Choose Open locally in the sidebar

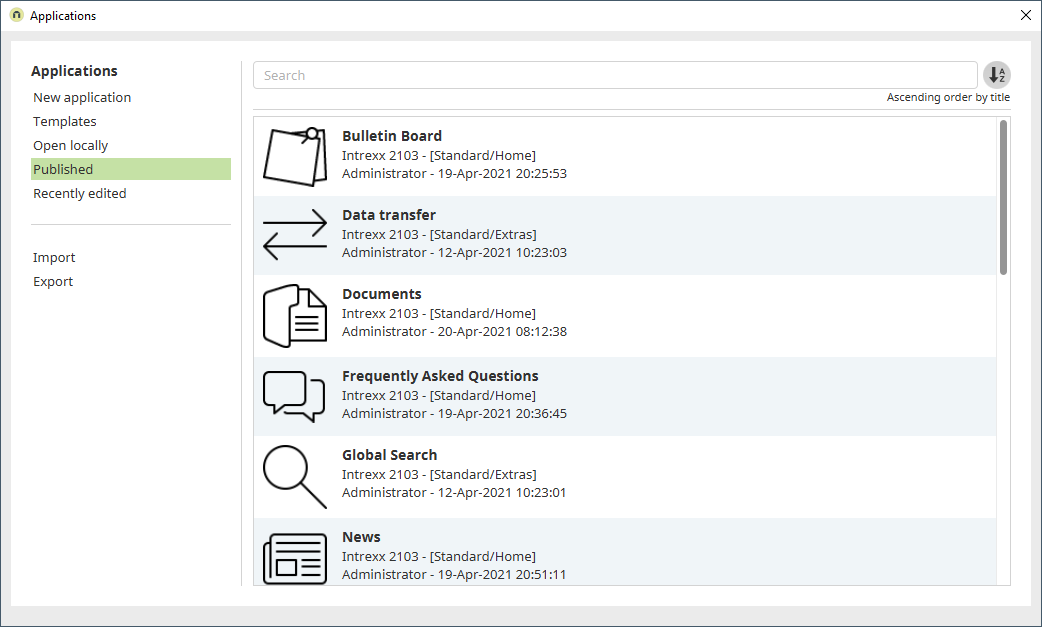[x=70, y=145]
